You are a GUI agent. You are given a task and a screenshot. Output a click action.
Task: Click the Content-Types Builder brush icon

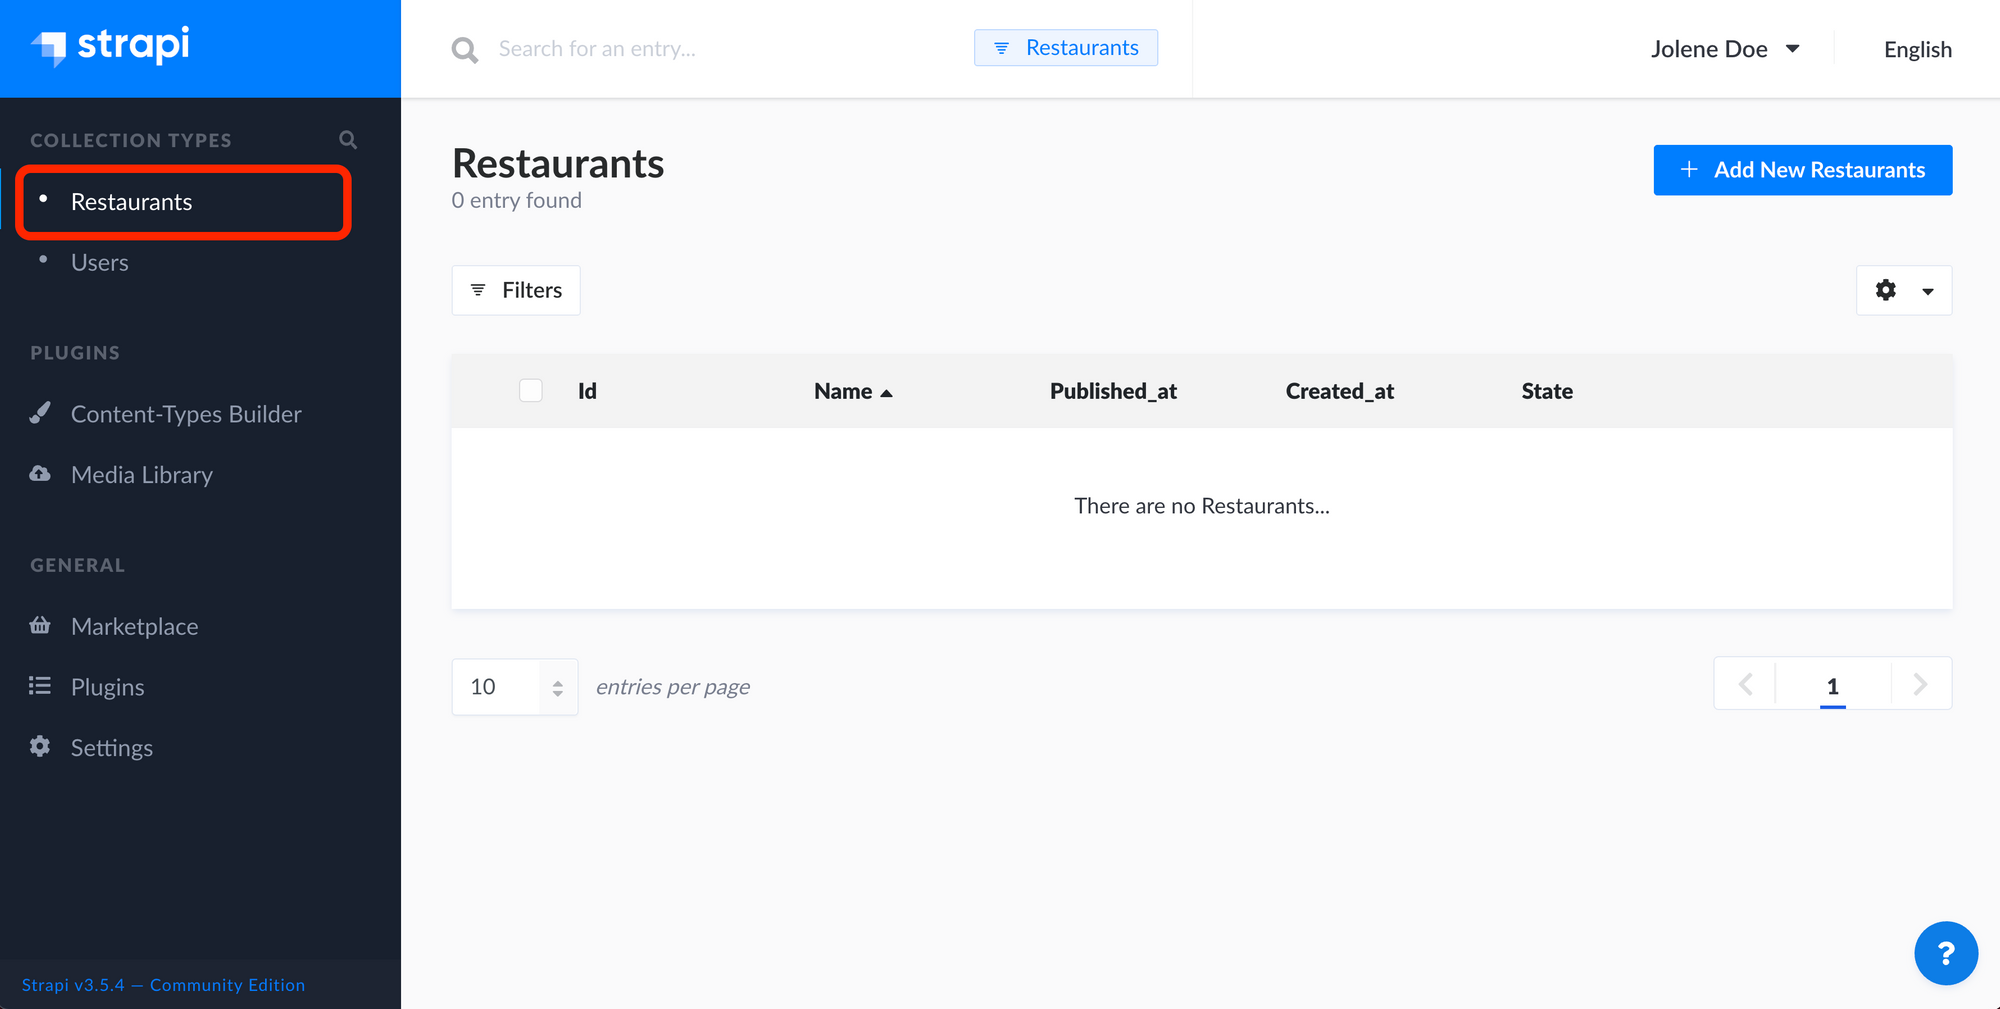pos(40,413)
